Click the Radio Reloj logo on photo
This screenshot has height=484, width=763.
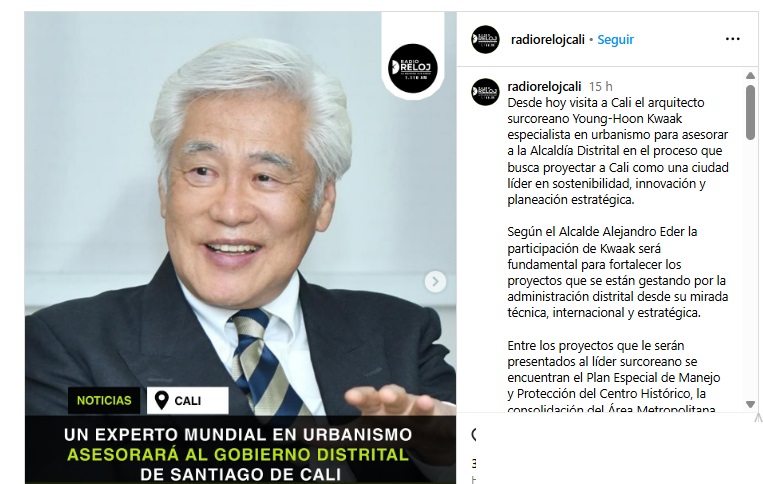point(413,68)
